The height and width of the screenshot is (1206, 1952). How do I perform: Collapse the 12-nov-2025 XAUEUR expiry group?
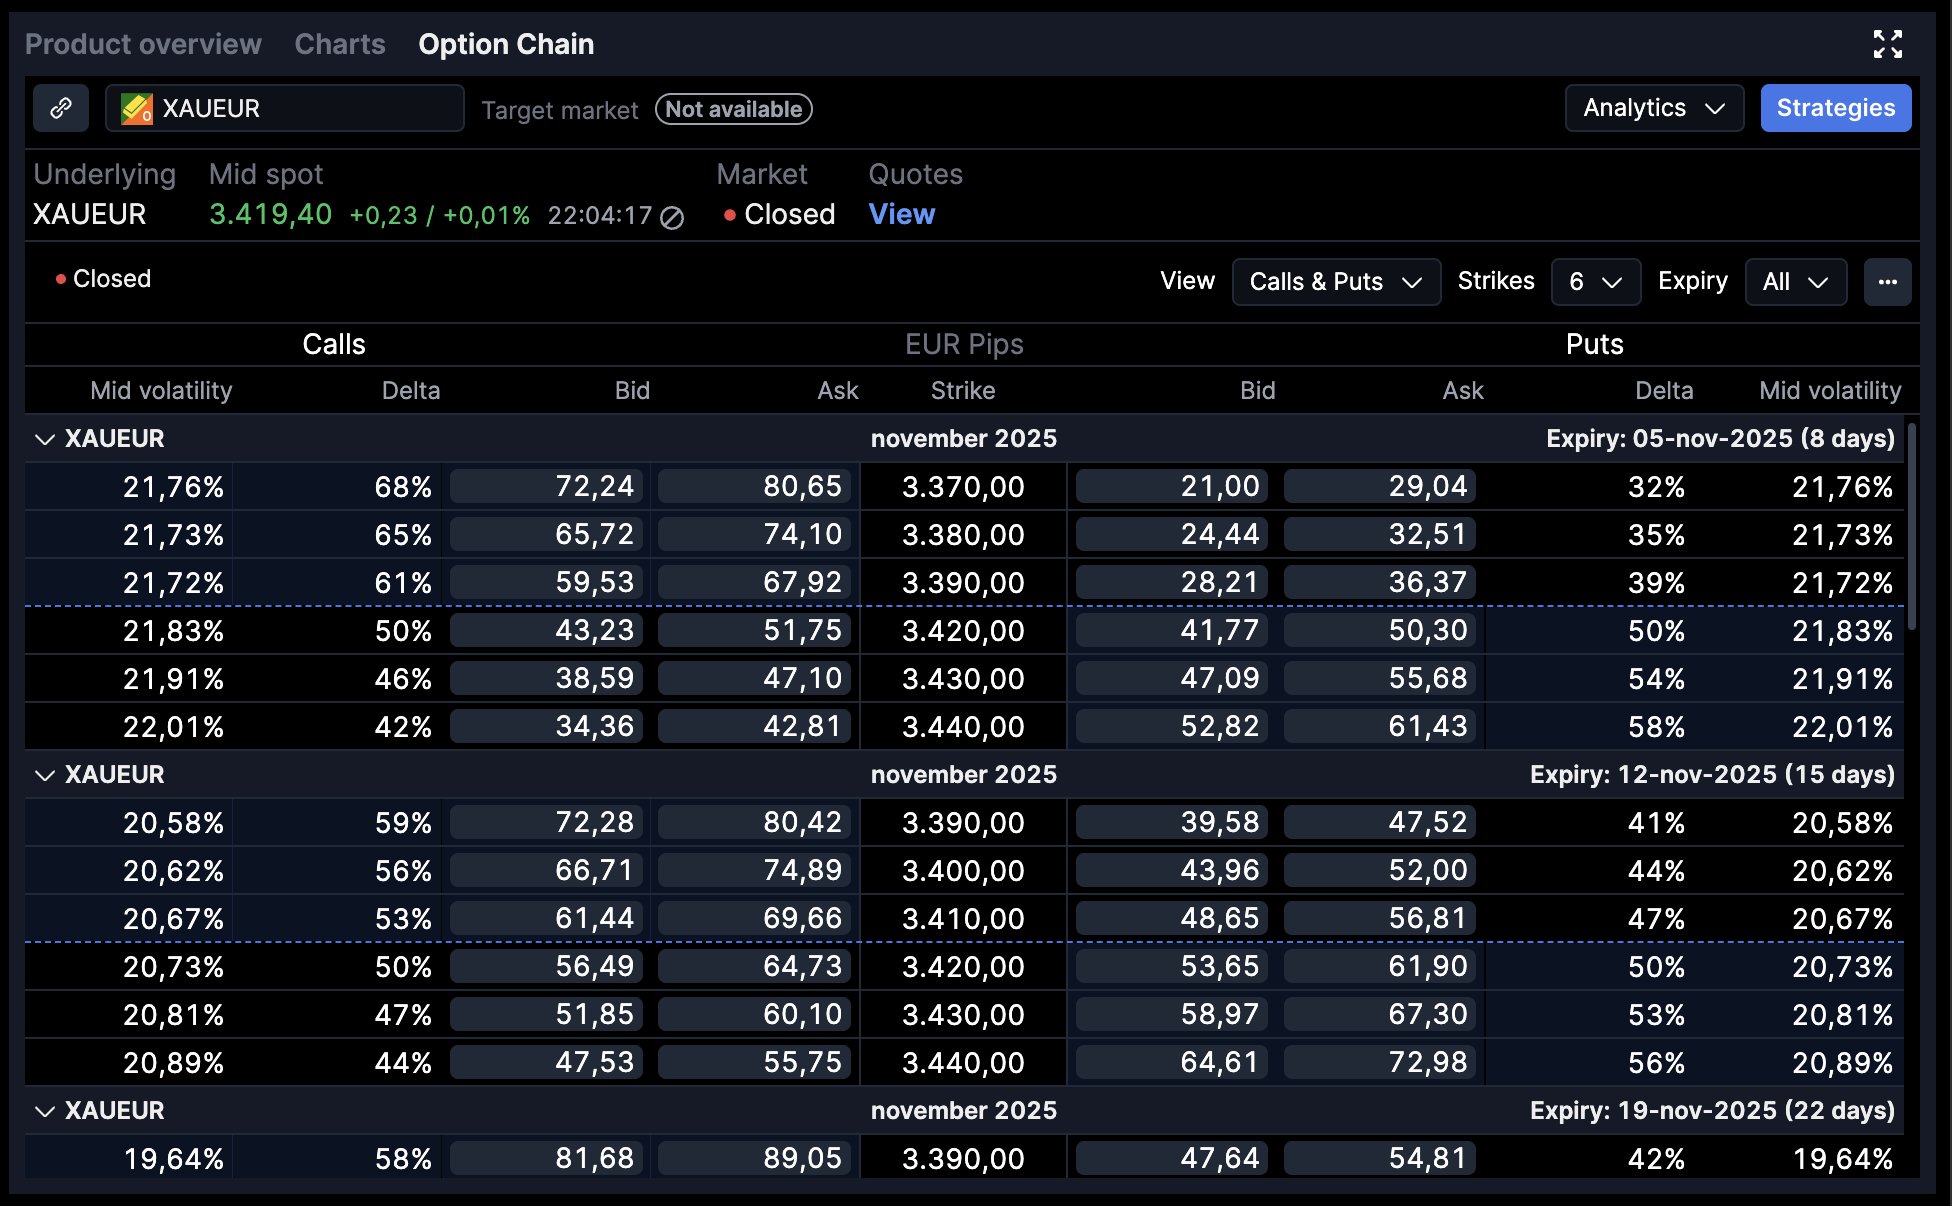point(44,774)
